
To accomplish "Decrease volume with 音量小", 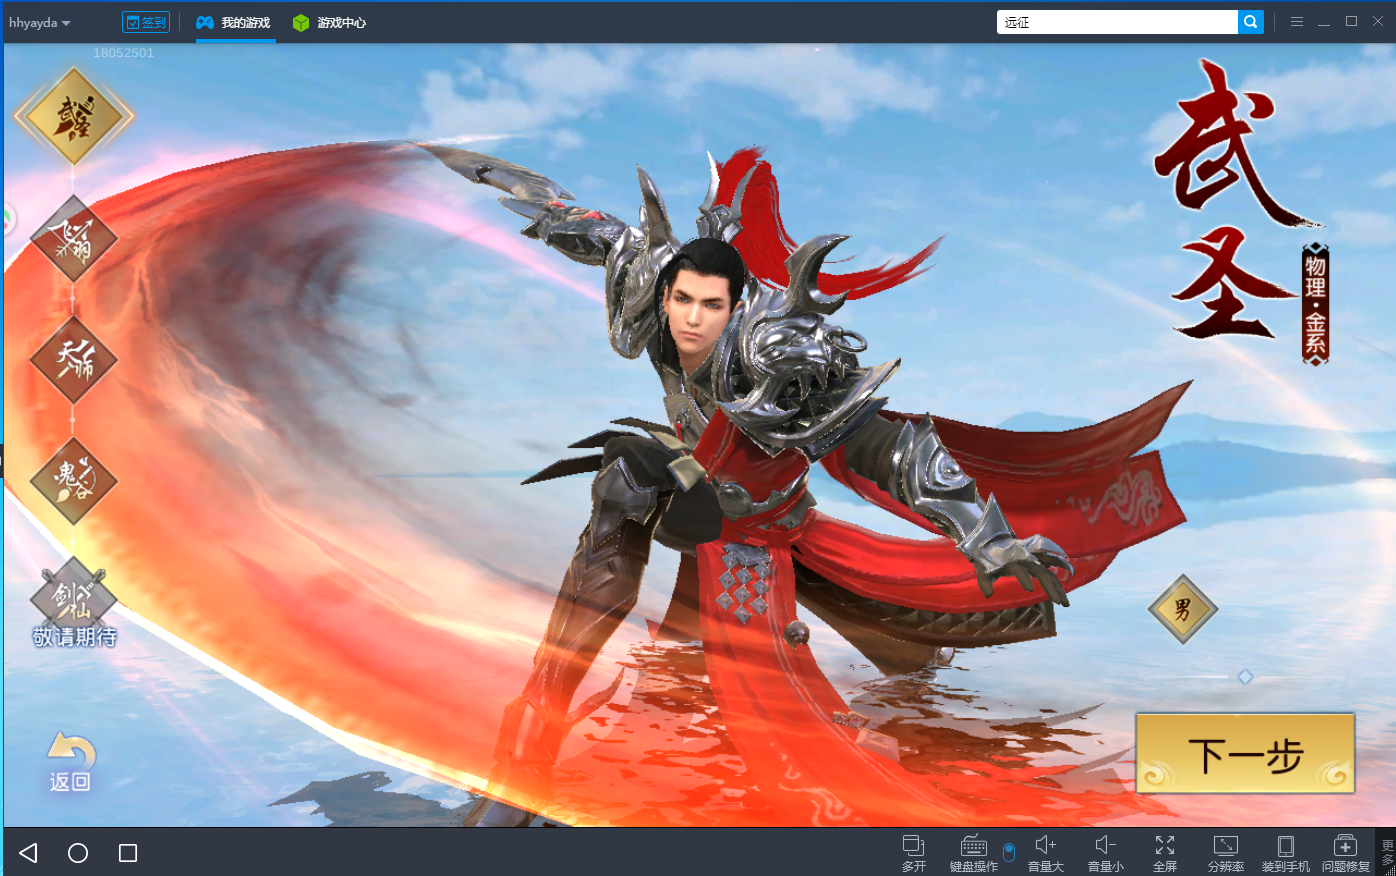I will [1106, 853].
